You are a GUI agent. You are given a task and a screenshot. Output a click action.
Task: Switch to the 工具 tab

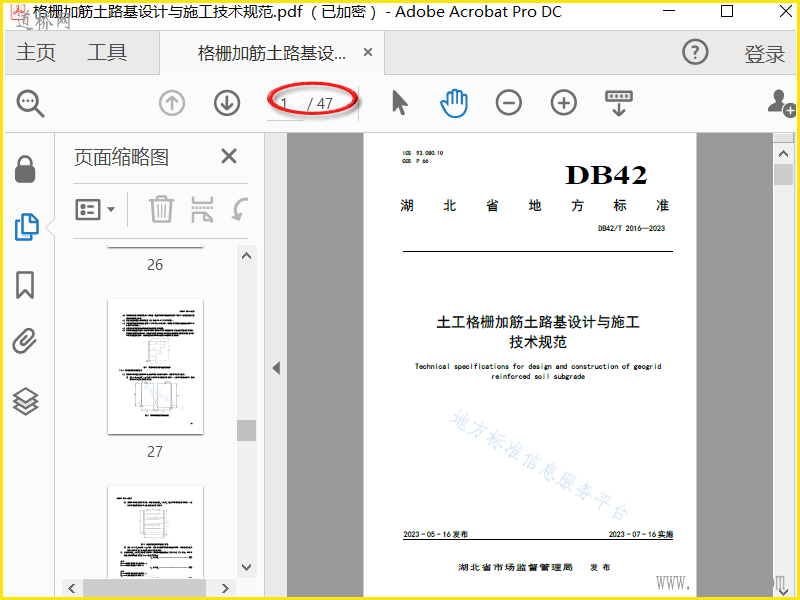[107, 53]
